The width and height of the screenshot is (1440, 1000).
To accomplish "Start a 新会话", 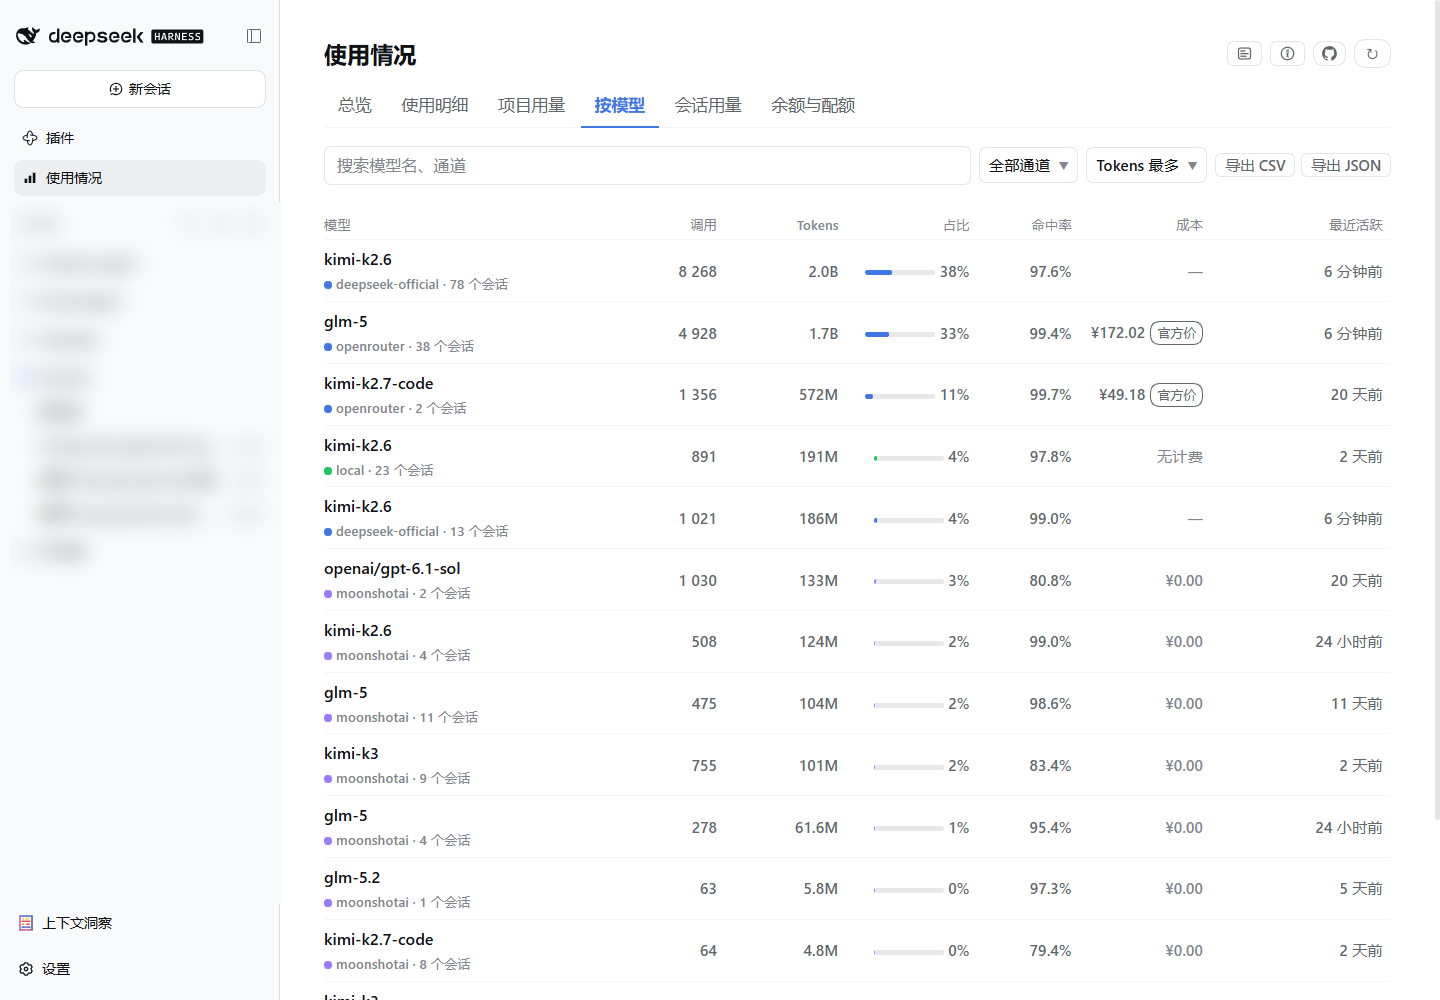I will pos(140,89).
